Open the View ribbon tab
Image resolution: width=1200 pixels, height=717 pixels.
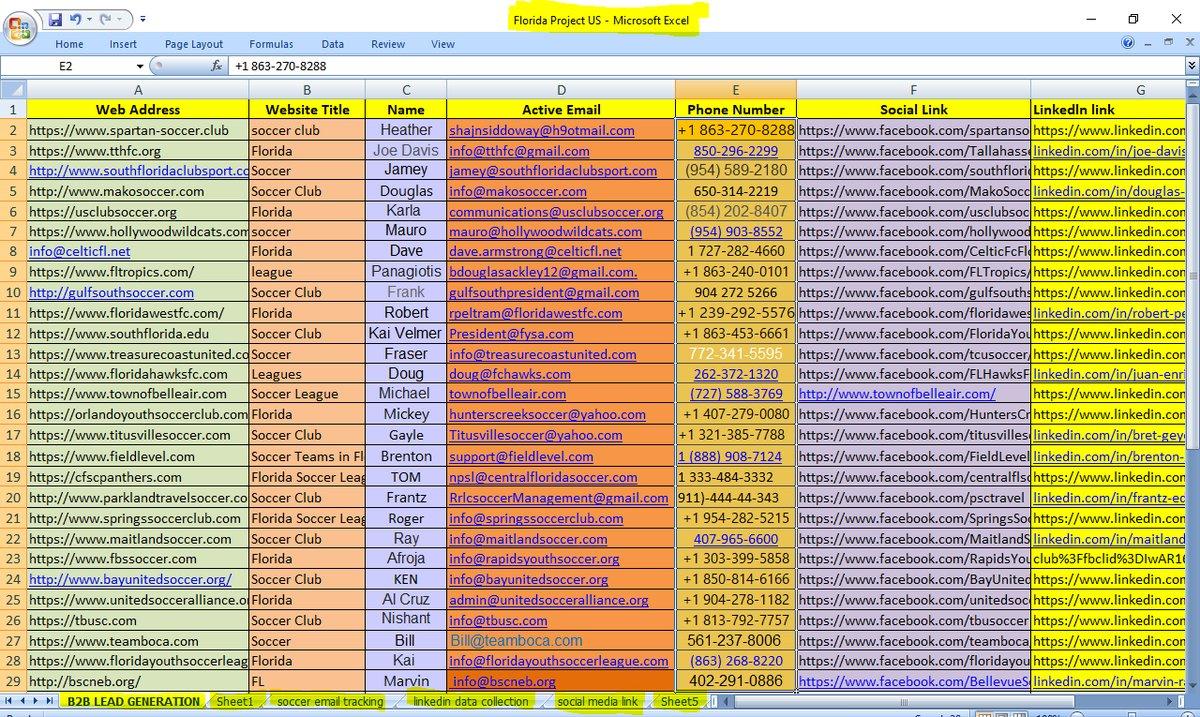coord(443,44)
